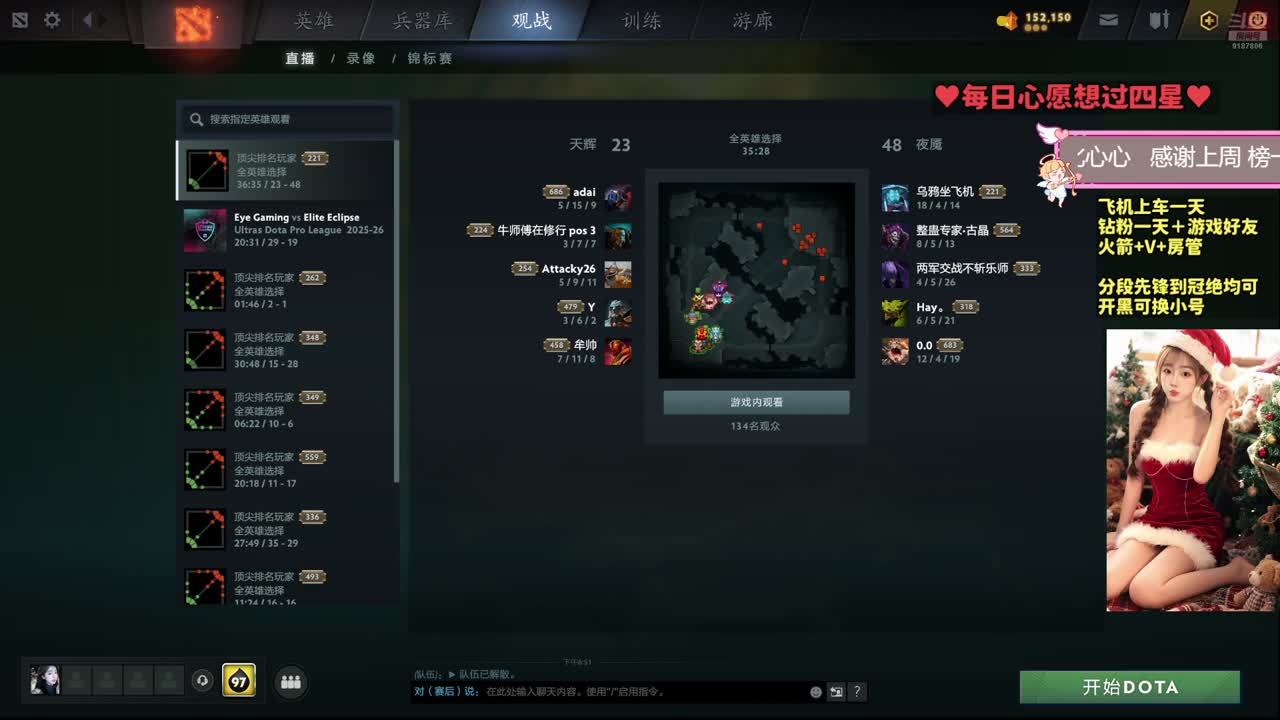Switch to the 英雄 tab
Image resolution: width=1280 pixels, height=720 pixels.
click(314, 21)
